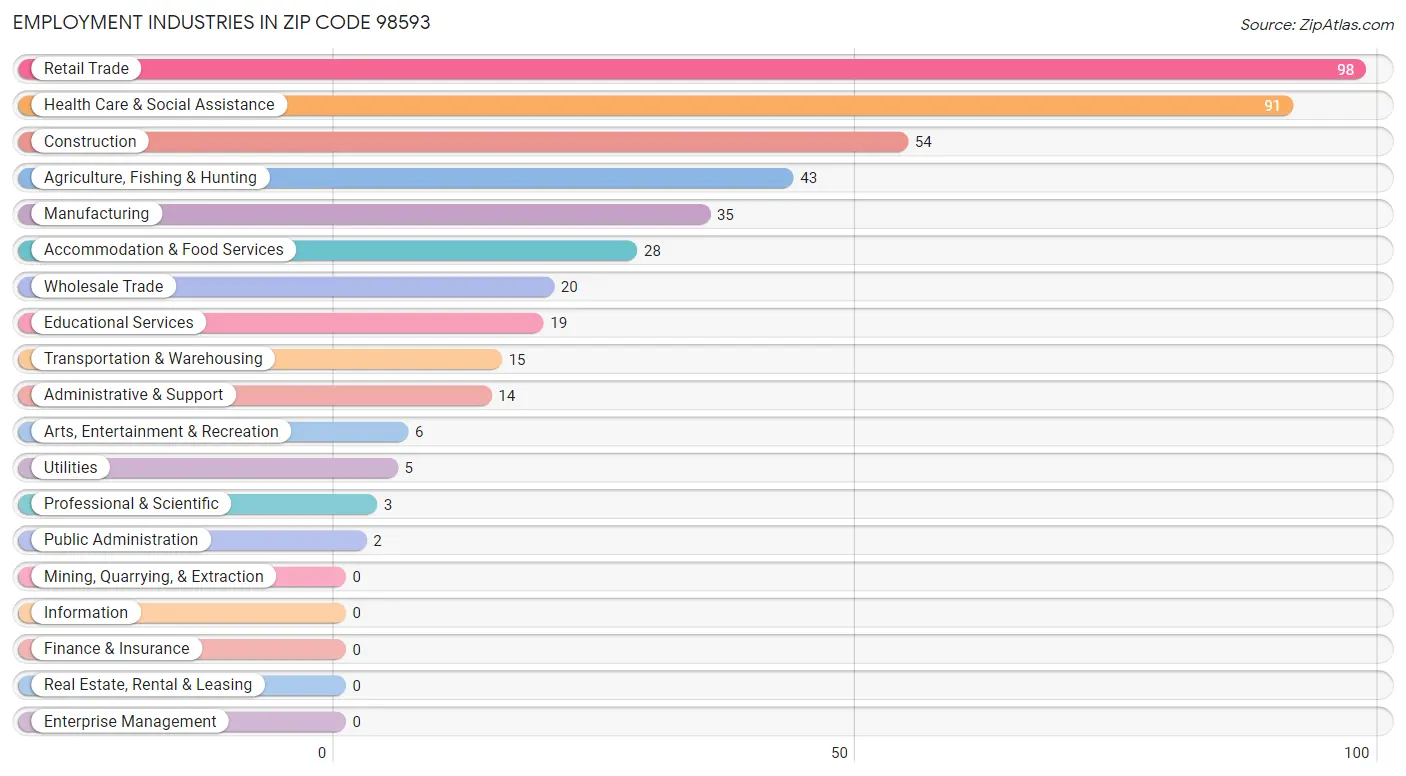The height and width of the screenshot is (776, 1406).
Task: Click Finance & Insurance label
Action: tap(116, 649)
